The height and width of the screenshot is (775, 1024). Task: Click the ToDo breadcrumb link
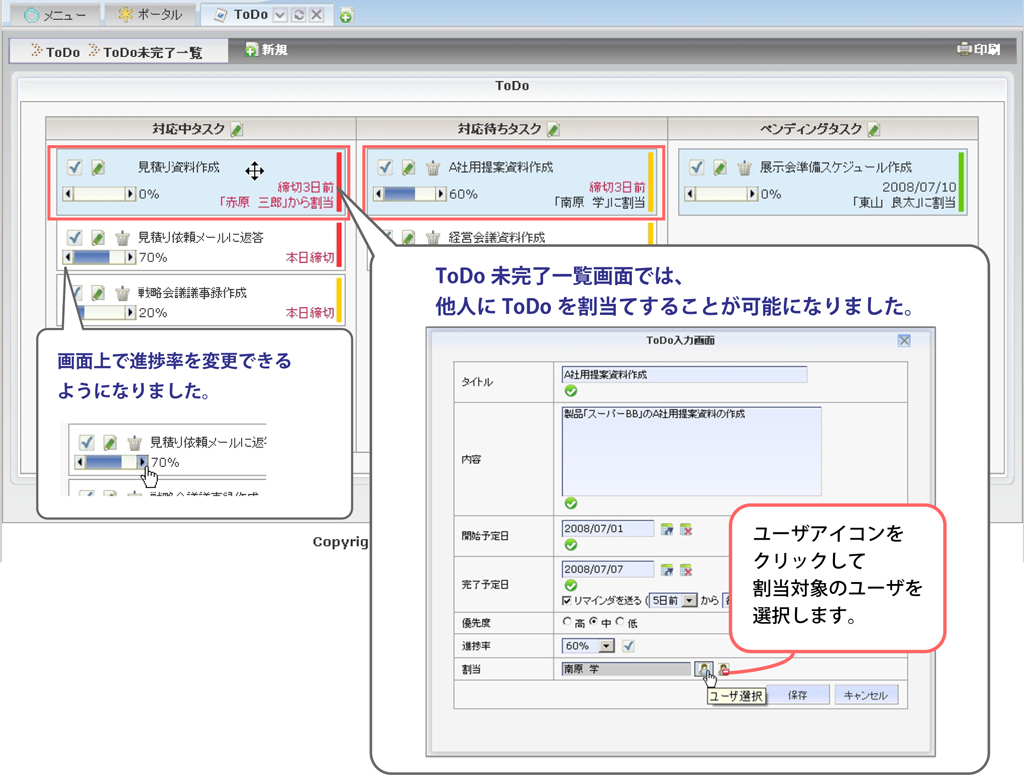click(x=63, y=52)
